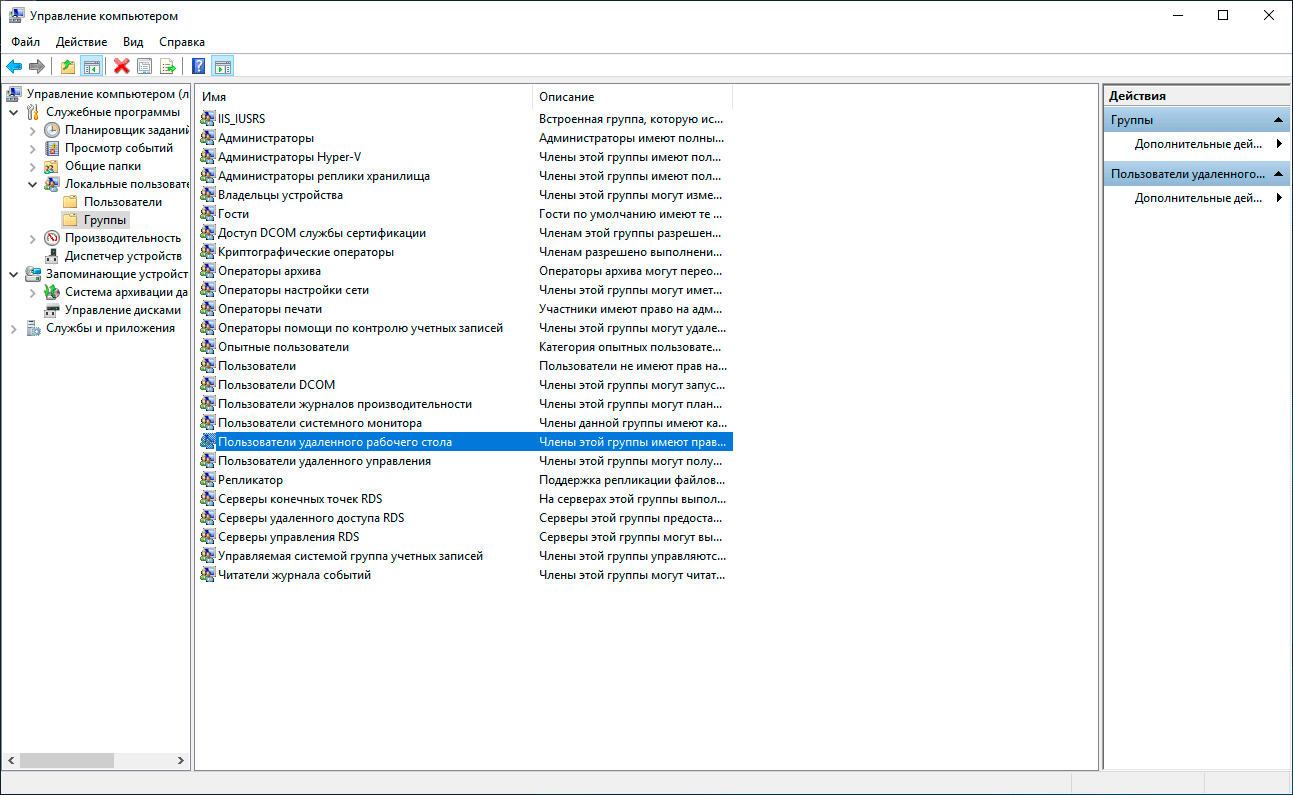1293x795 pixels.
Task: Expand the Службы и приложения node
Action: click(14, 328)
